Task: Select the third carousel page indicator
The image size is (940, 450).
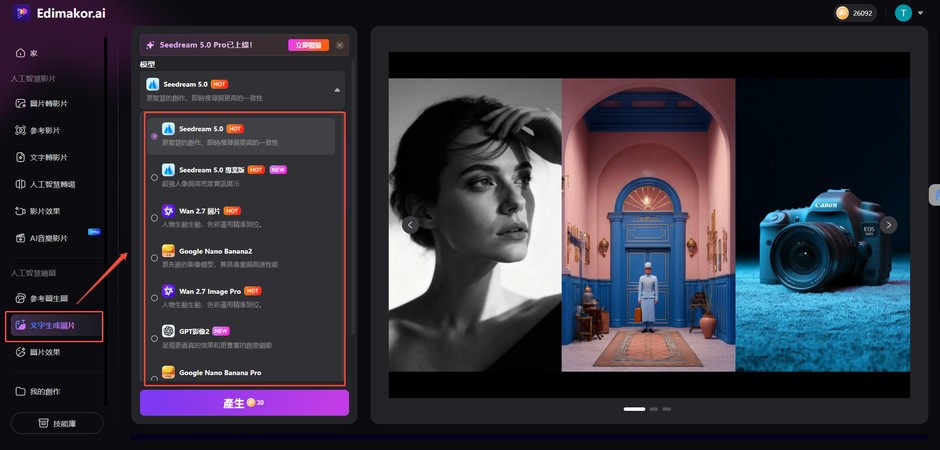Action: point(667,409)
